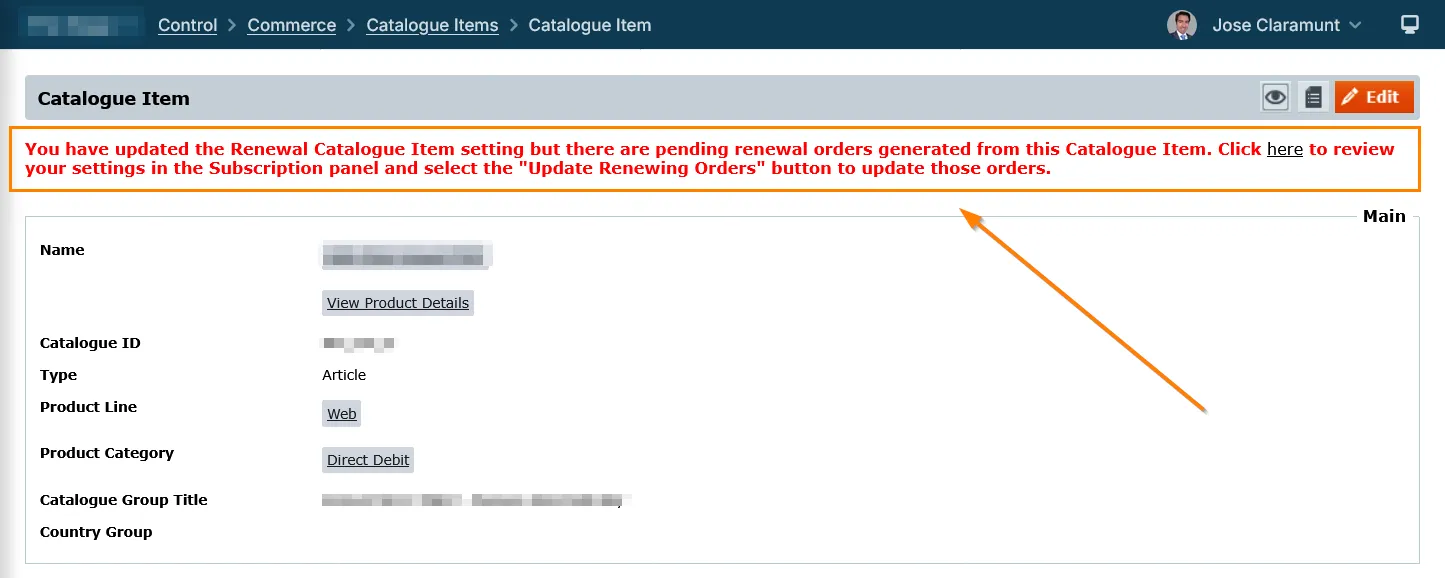Select the current Catalogue Item breadcrumb
This screenshot has width=1445, height=578.
click(589, 25)
